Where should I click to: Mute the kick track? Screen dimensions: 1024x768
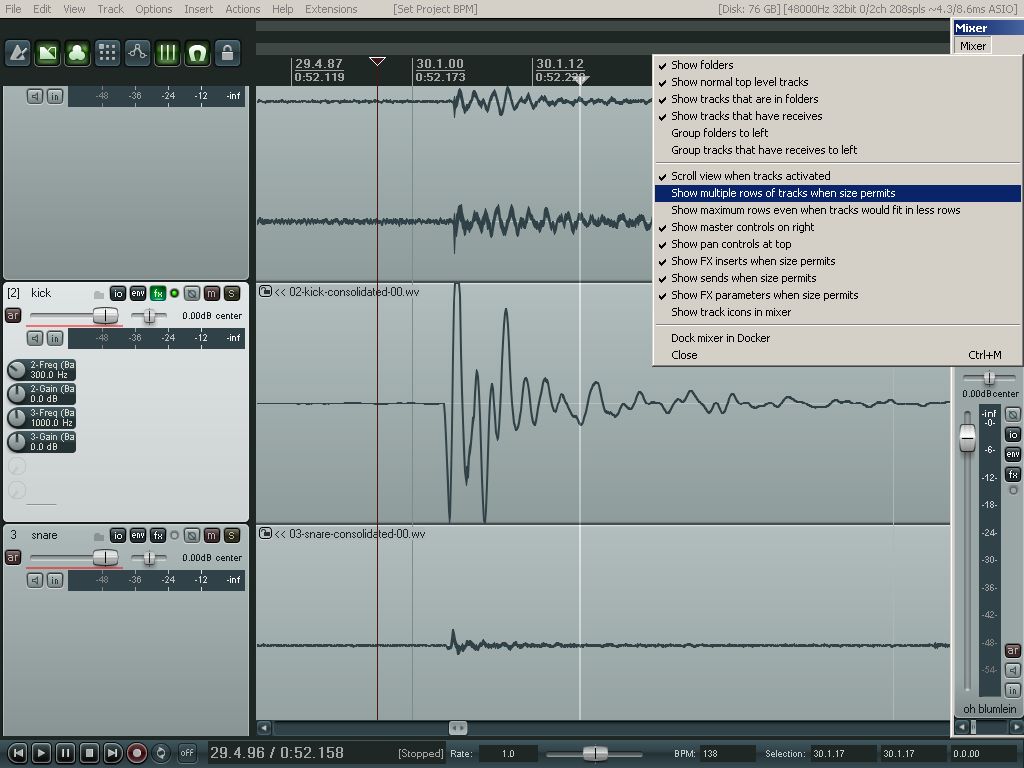click(211, 293)
